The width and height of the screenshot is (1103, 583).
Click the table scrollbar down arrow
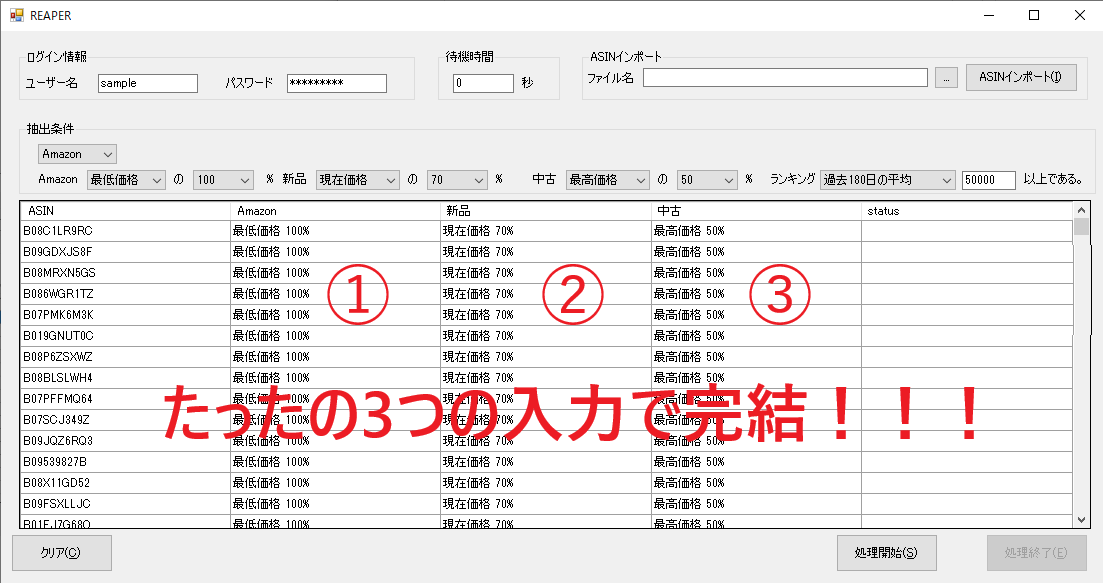1080,519
